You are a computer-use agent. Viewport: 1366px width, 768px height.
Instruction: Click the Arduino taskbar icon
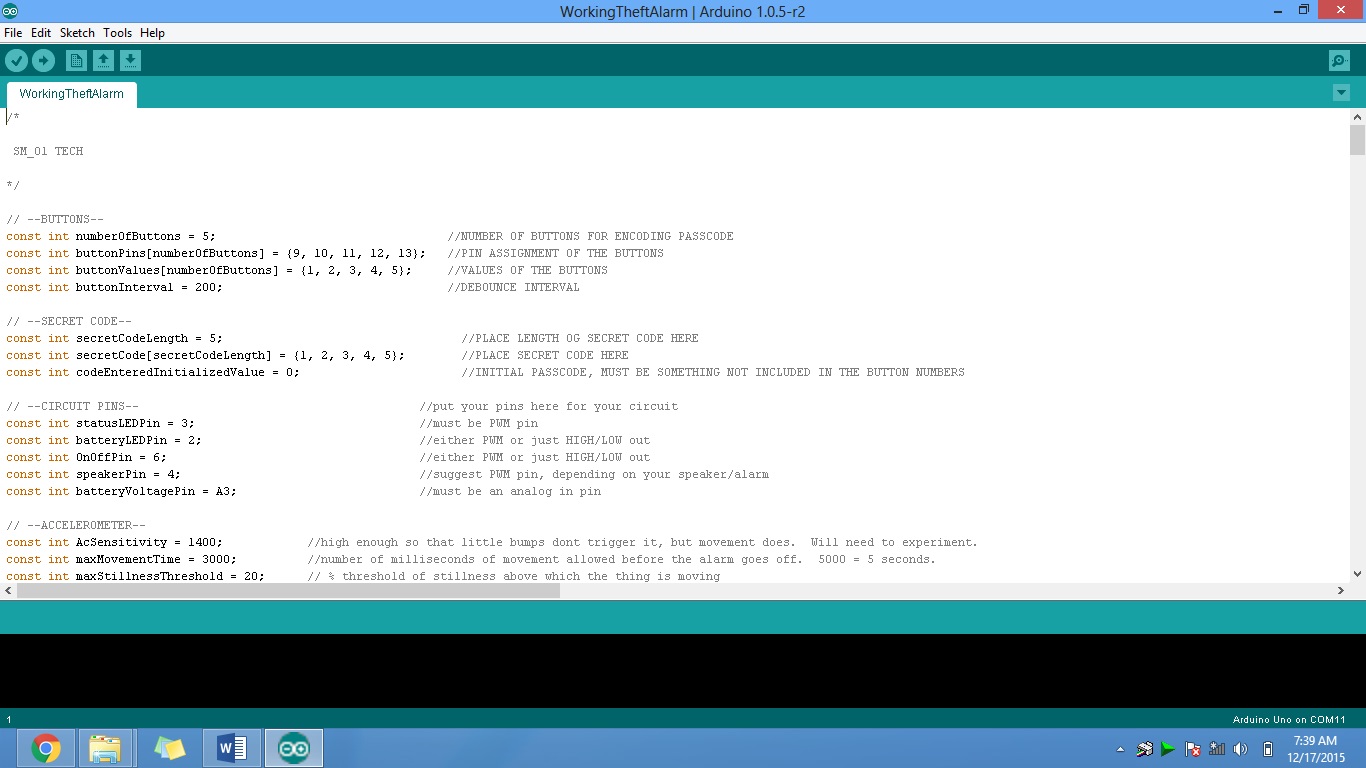[x=294, y=748]
